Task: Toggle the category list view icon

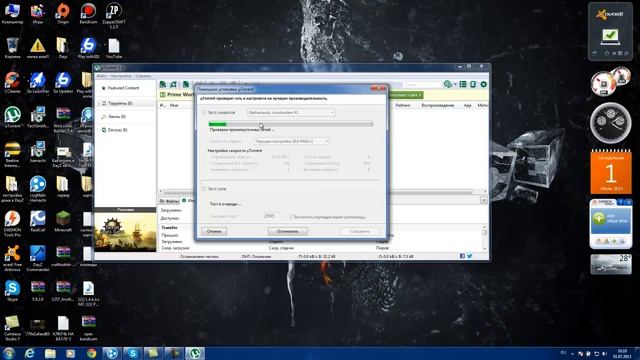Action: tap(463, 84)
